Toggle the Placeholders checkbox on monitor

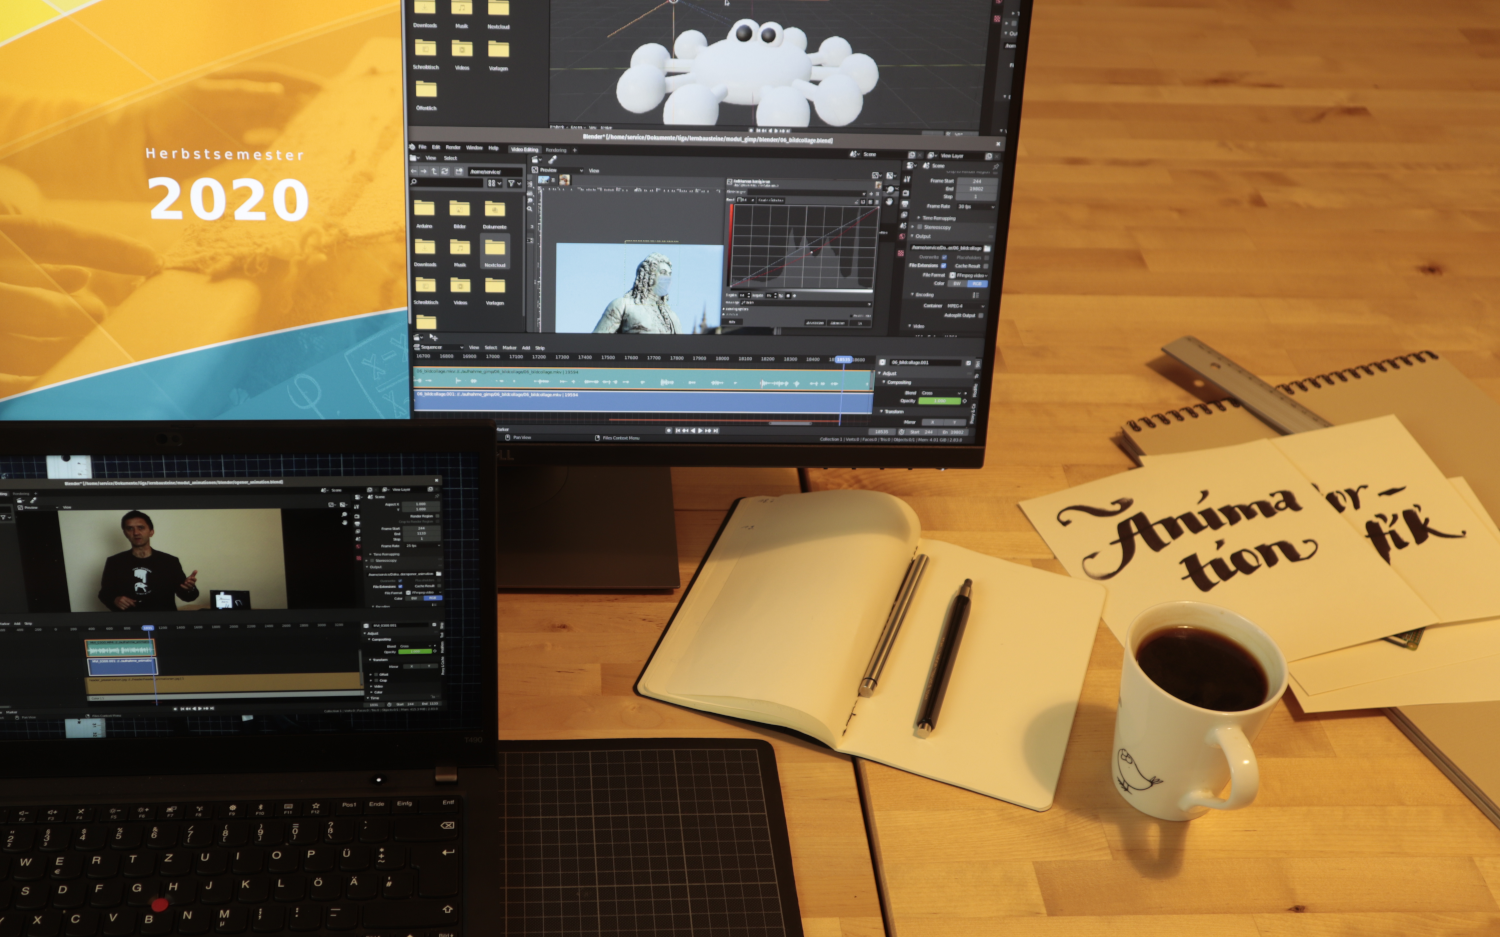click(987, 258)
